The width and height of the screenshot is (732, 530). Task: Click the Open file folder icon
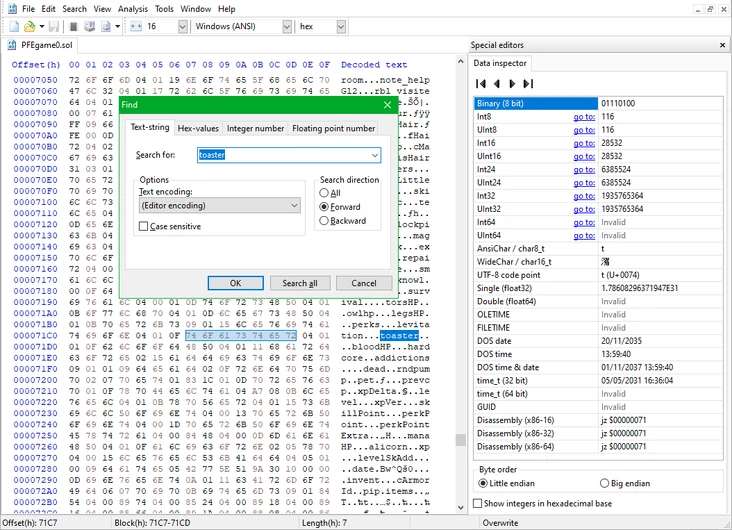click(29, 26)
